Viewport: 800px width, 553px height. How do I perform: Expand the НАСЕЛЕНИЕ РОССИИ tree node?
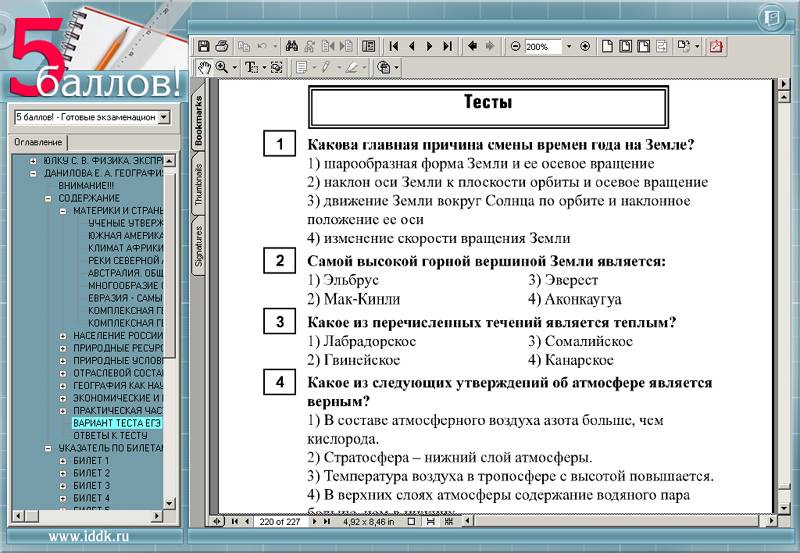click(63, 336)
